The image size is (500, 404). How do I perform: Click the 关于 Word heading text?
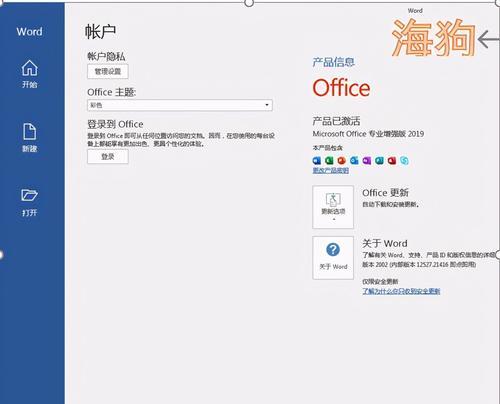click(385, 243)
